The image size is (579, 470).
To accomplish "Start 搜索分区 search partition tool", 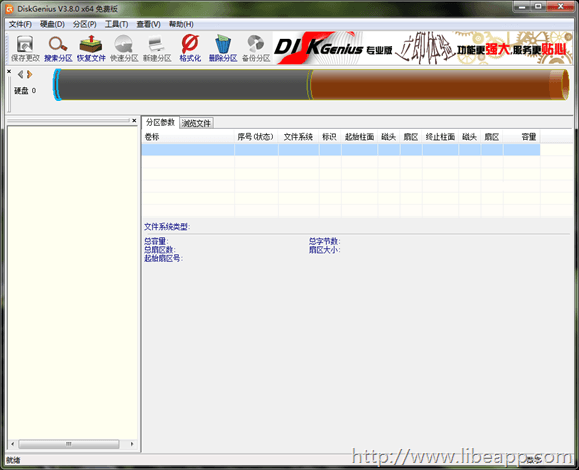I will click(x=58, y=48).
